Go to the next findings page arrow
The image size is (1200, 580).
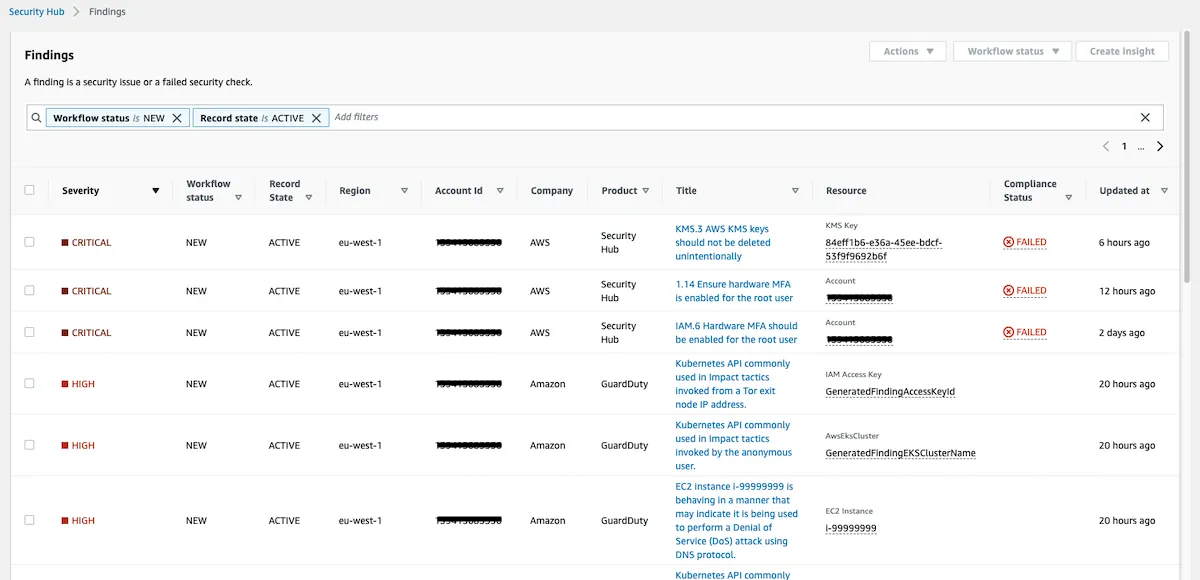(x=1160, y=146)
